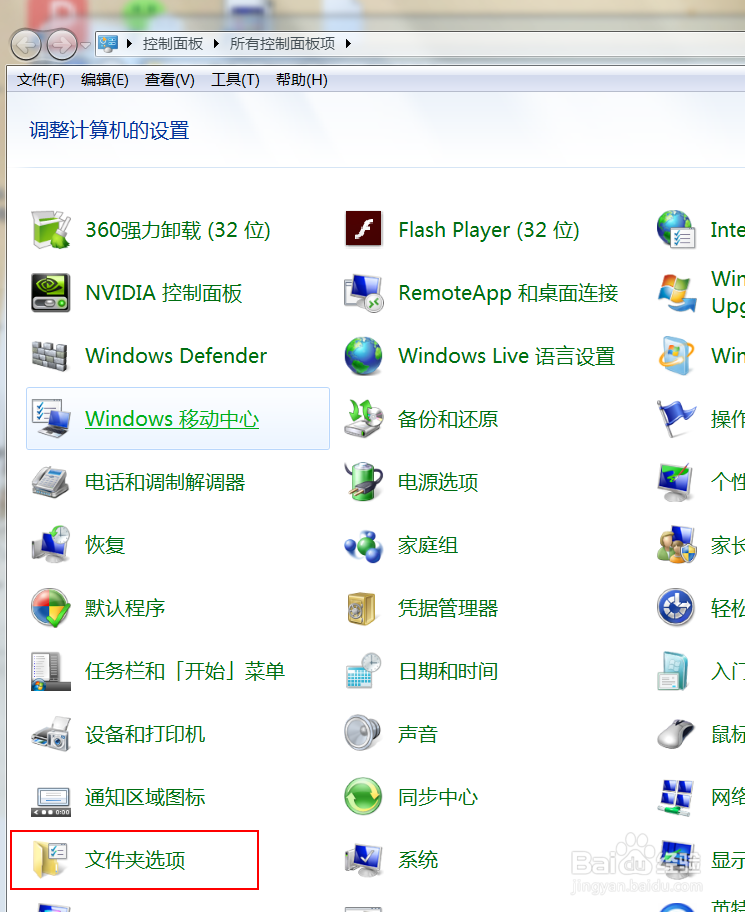Screen dimensions: 745x912
Task: Open the Windows Live 语言设置 globe icon
Action: (363, 355)
